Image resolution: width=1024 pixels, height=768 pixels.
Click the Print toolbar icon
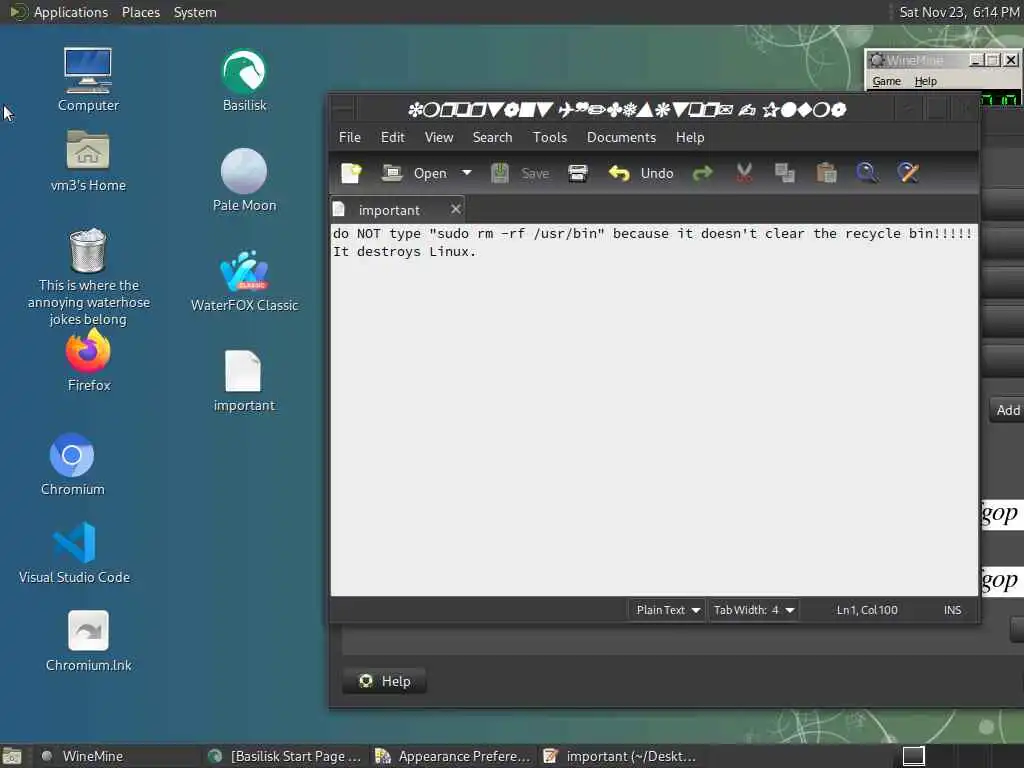(x=578, y=173)
